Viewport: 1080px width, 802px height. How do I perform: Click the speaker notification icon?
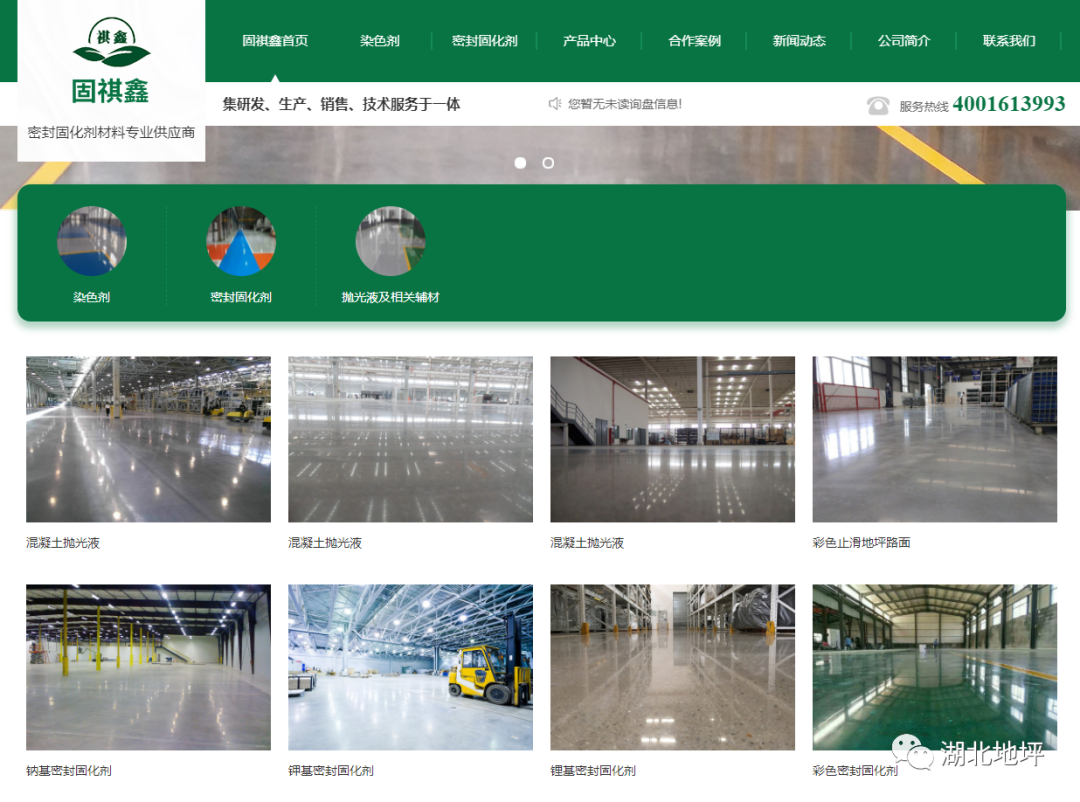pyautogui.click(x=555, y=104)
